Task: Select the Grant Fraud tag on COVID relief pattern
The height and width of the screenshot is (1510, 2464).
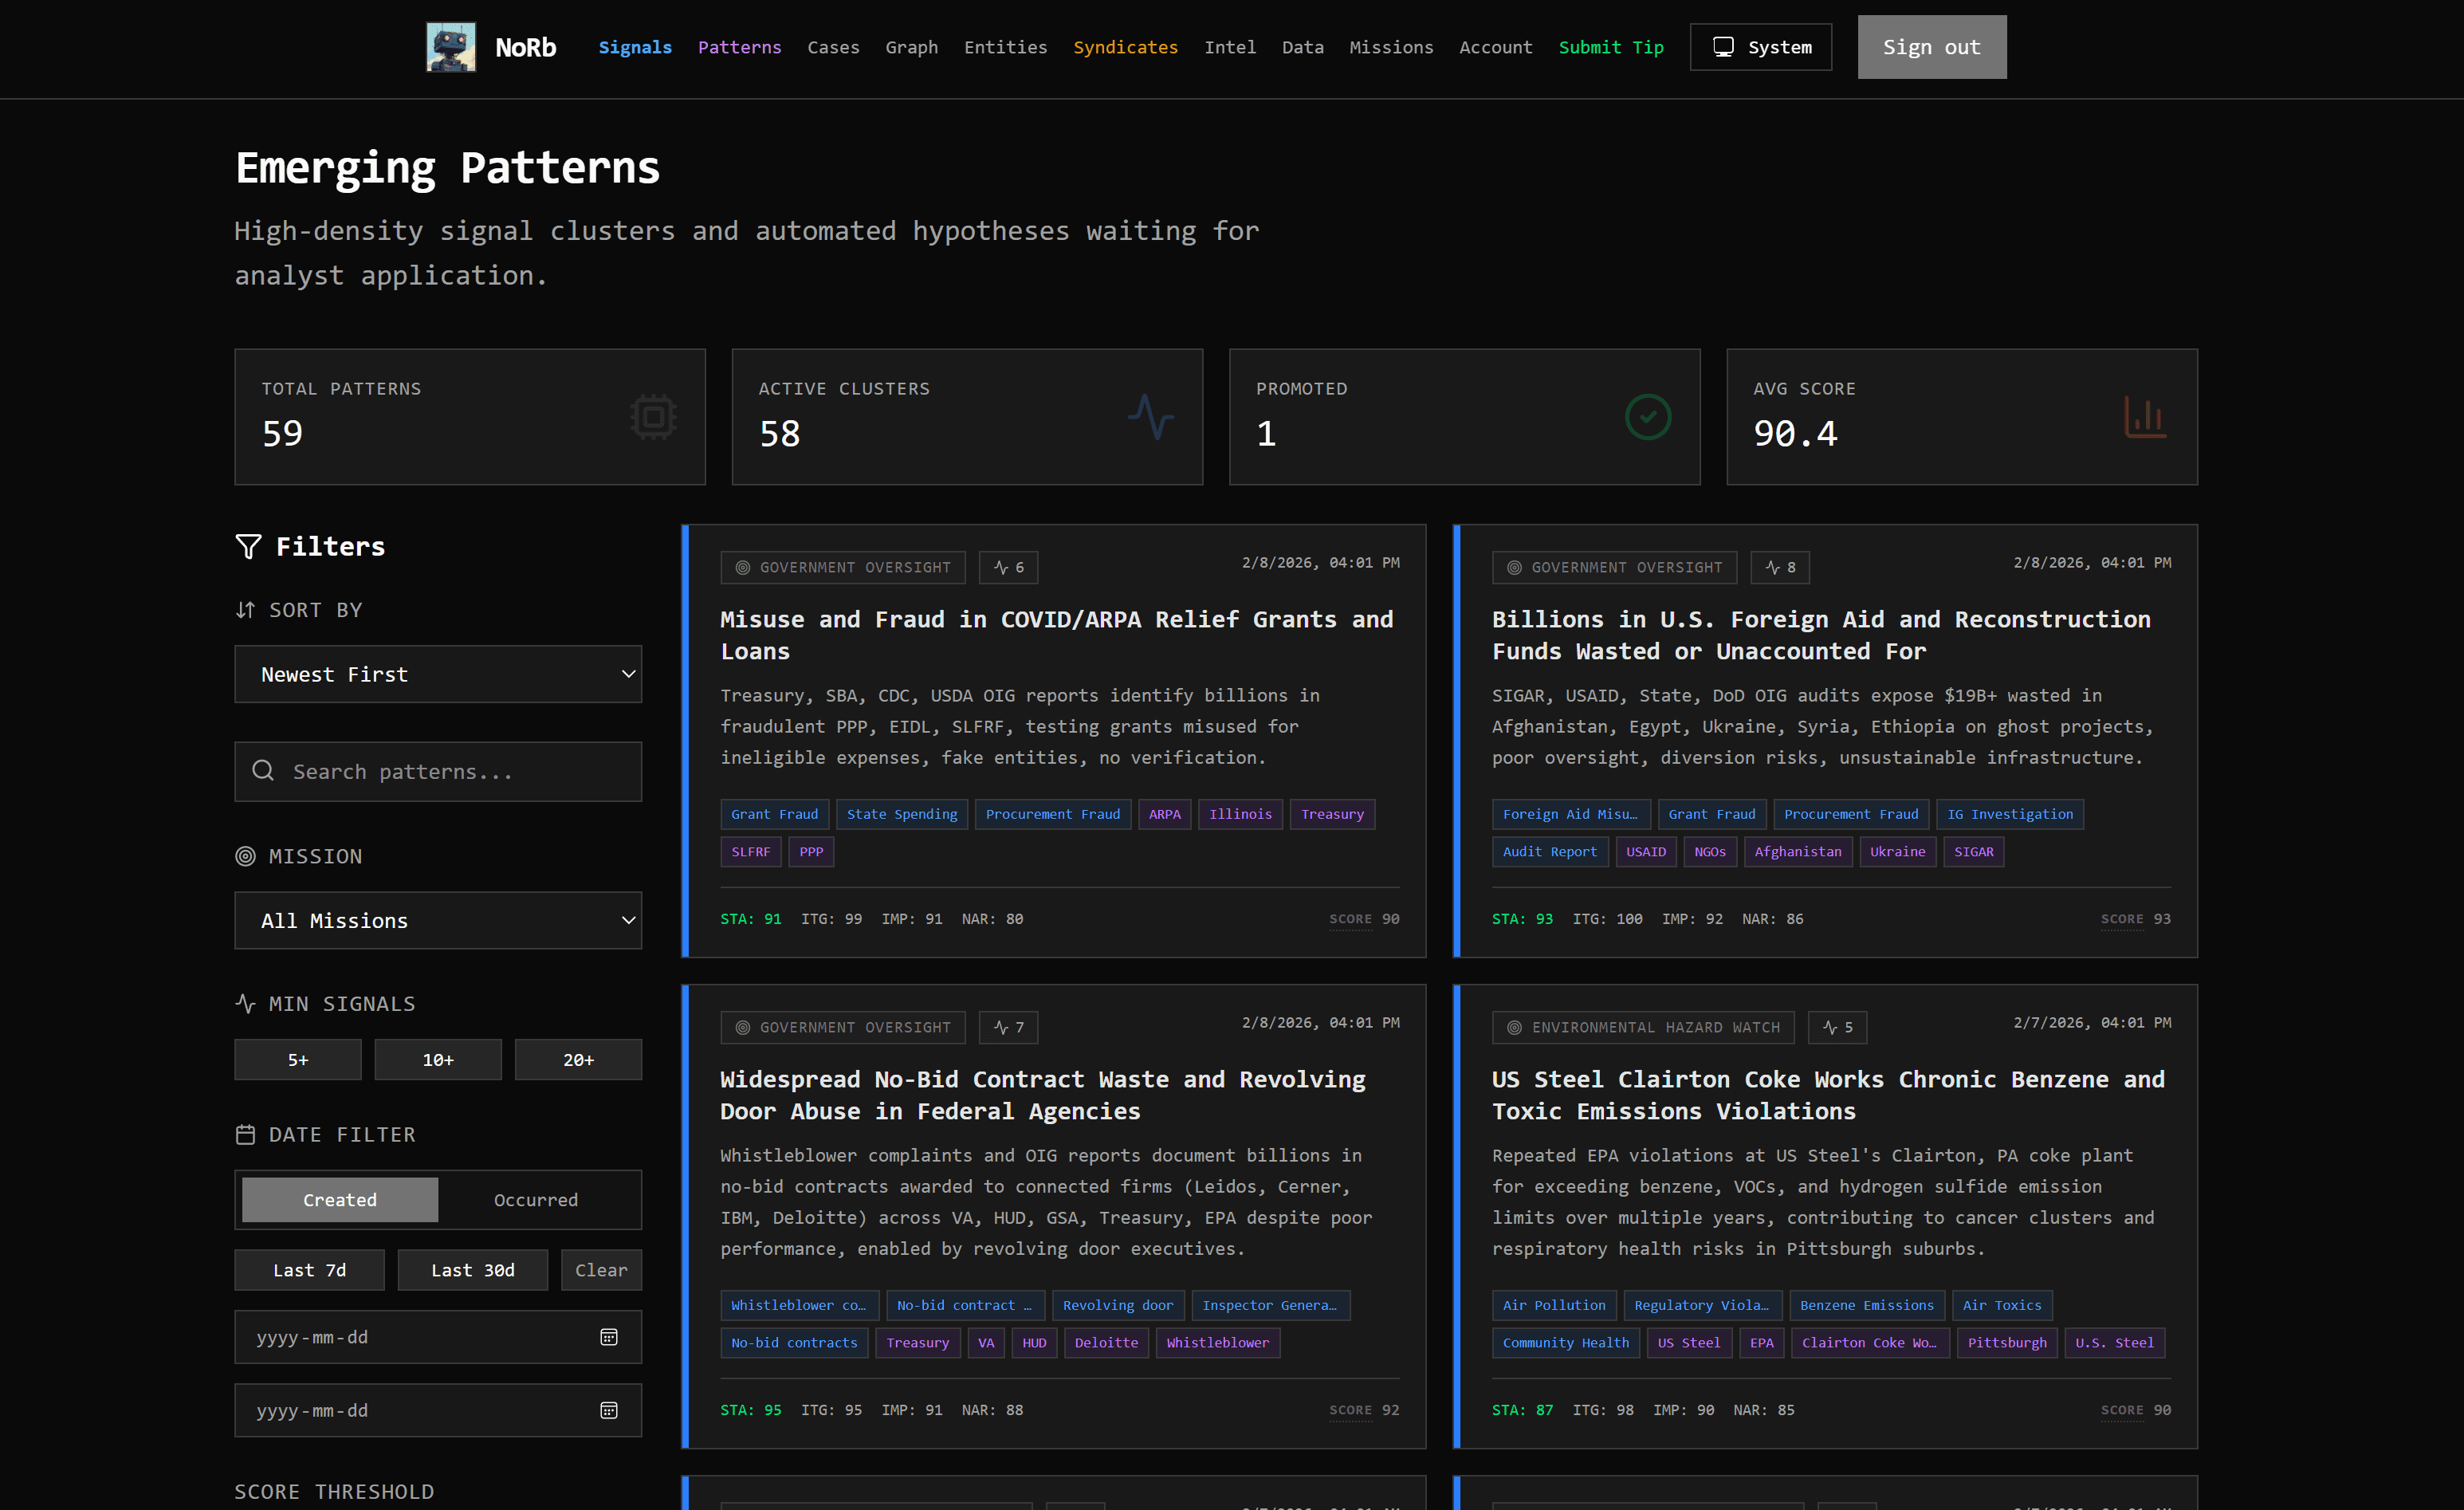Action: 774,814
